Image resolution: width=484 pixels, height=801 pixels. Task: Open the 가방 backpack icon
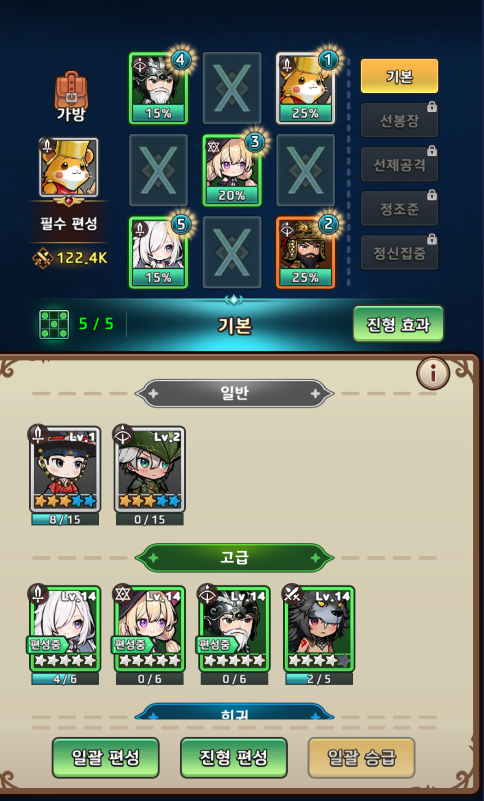pos(71,96)
